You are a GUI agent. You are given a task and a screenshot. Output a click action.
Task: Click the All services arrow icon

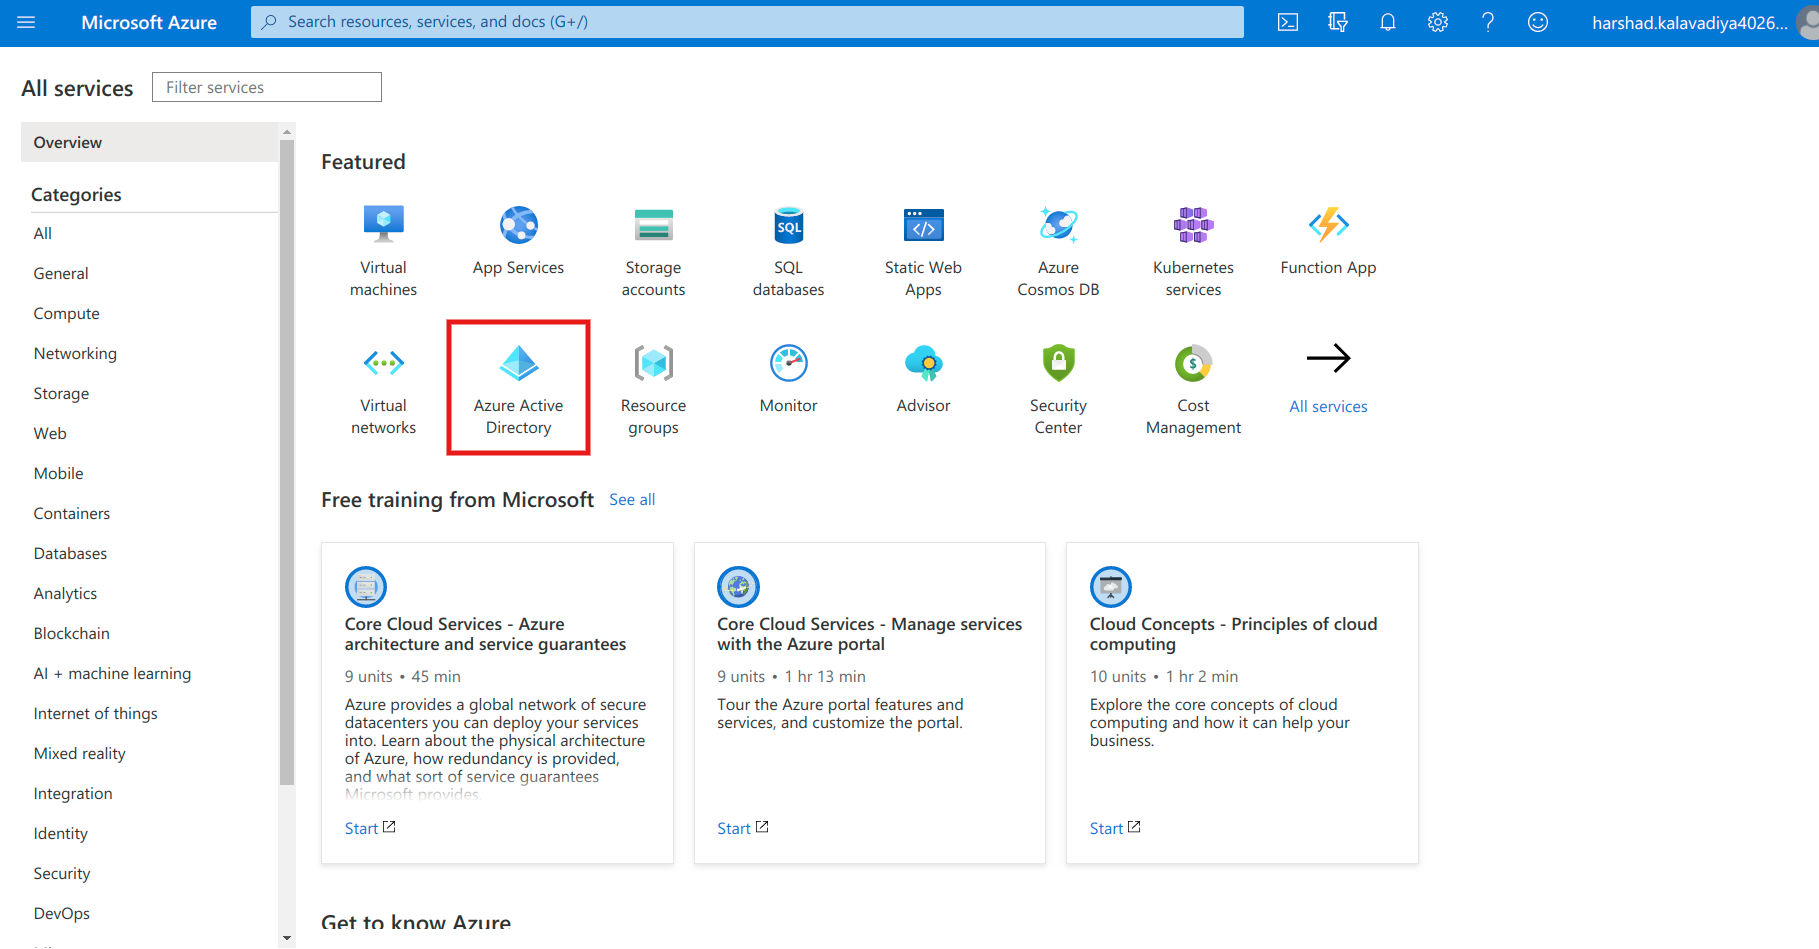point(1328,358)
